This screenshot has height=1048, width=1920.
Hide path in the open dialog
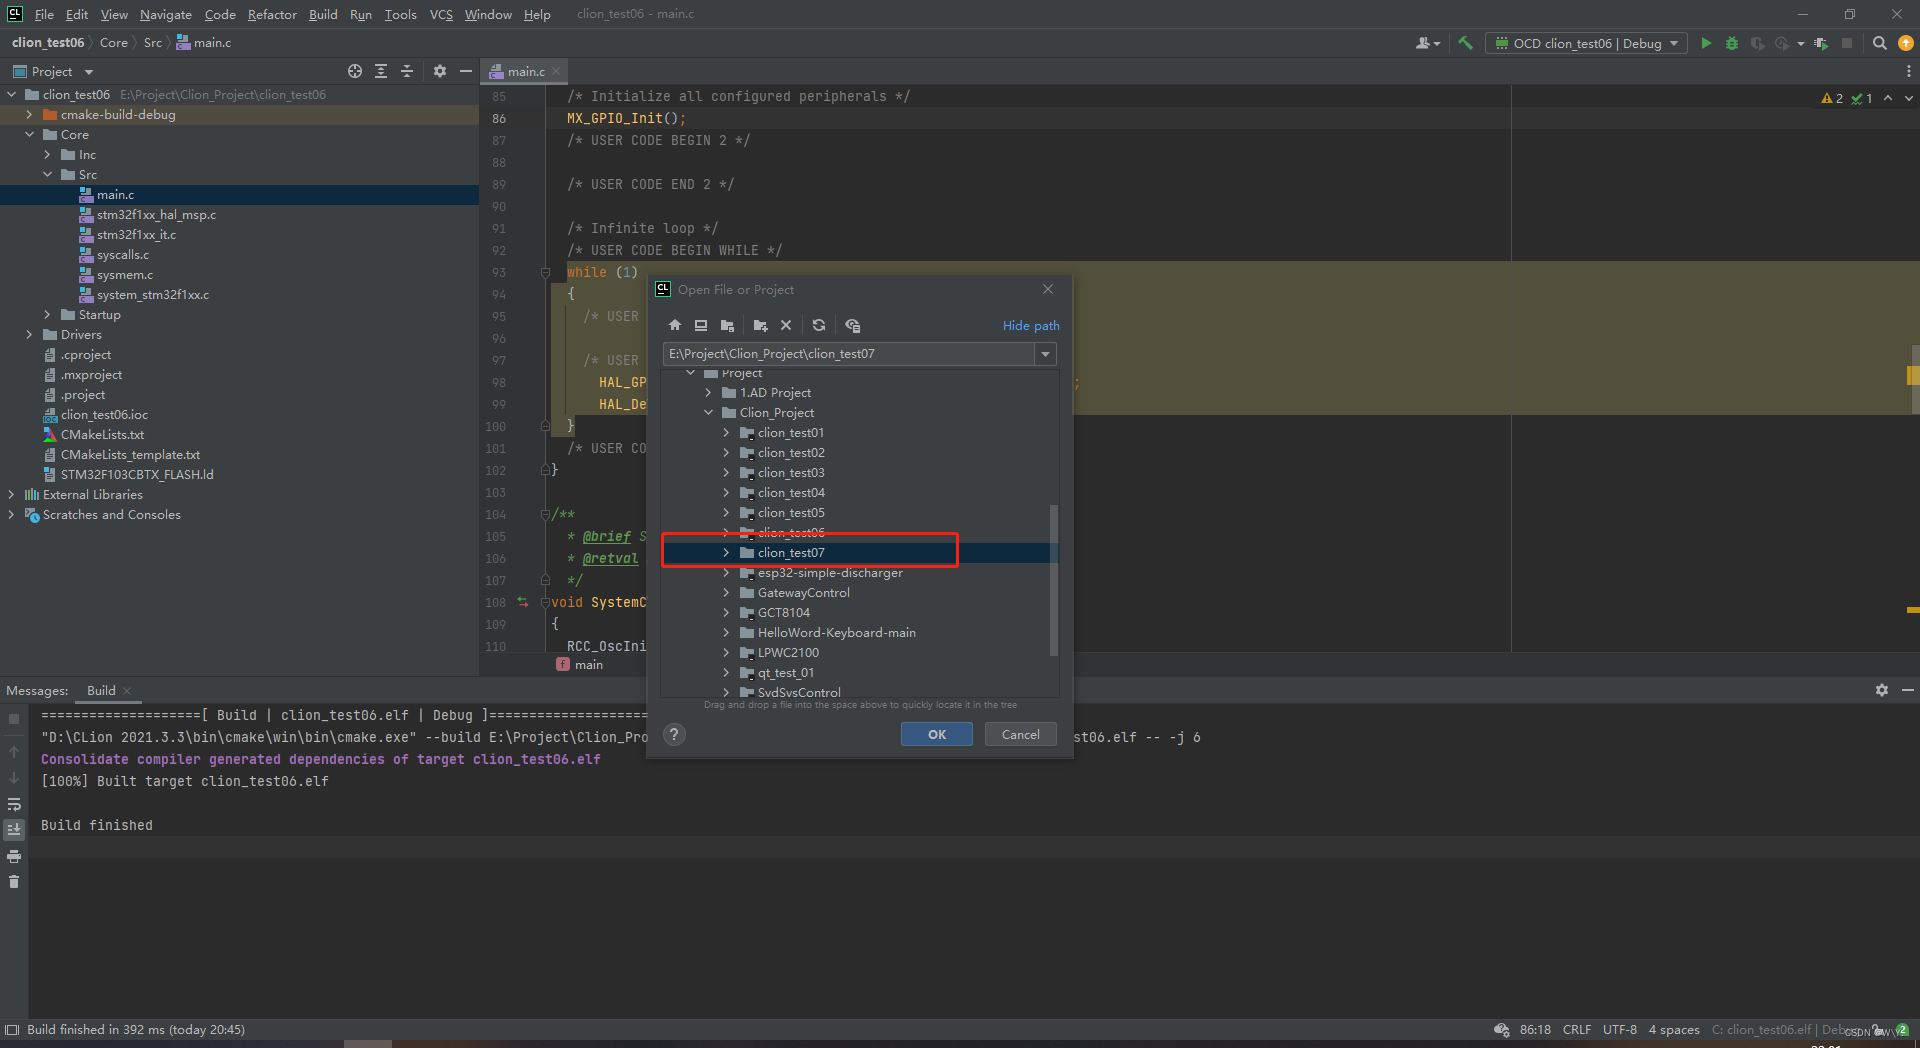[1031, 325]
